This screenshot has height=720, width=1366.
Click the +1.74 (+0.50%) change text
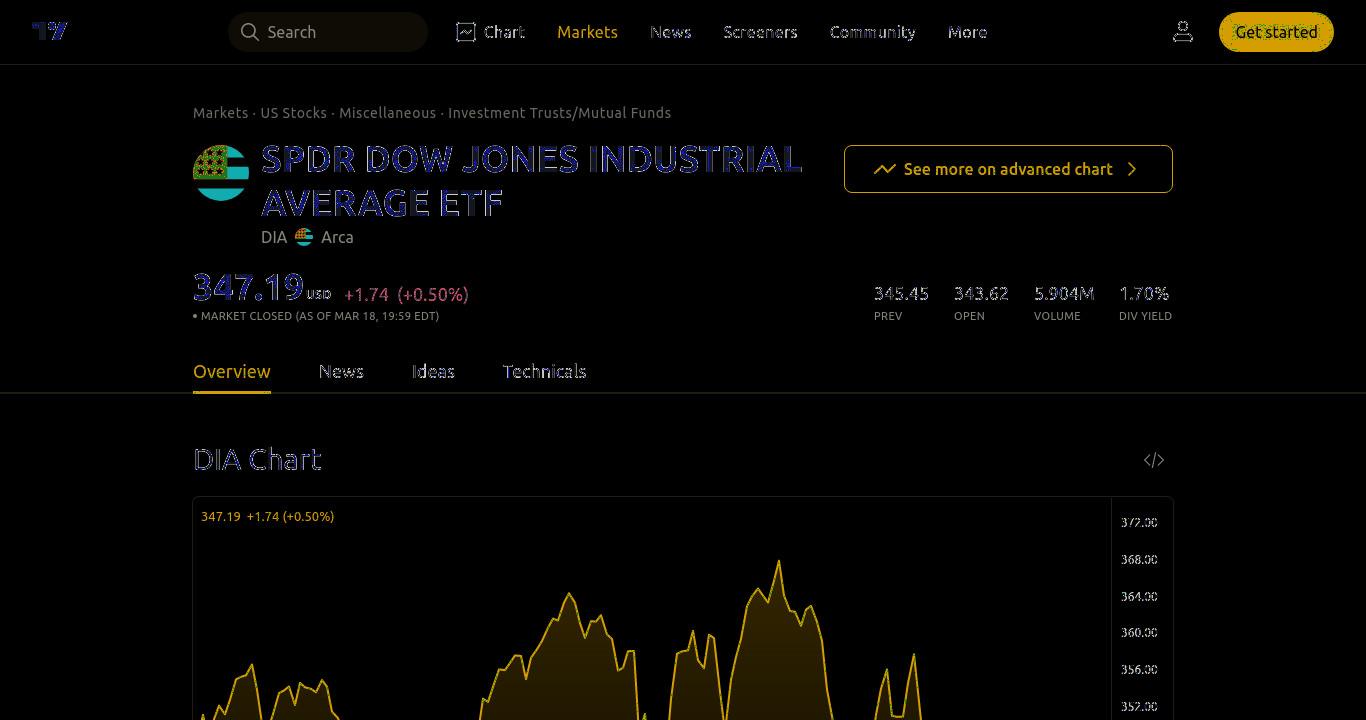[406, 294]
